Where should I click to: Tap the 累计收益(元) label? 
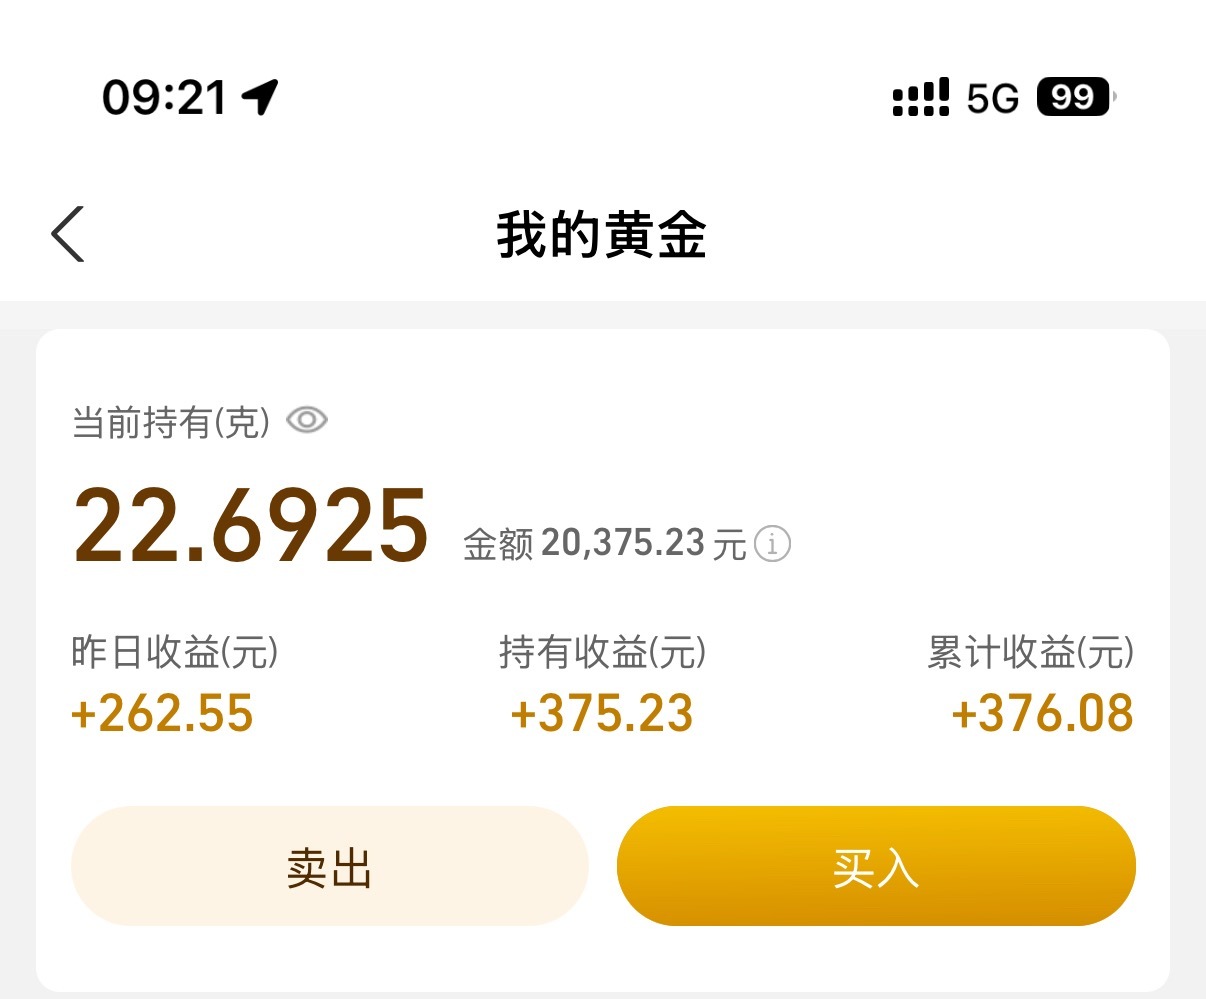(x=1030, y=653)
